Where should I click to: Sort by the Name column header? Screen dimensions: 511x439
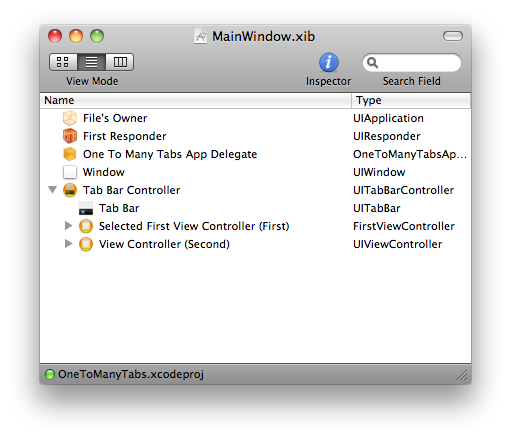pyautogui.click(x=196, y=100)
